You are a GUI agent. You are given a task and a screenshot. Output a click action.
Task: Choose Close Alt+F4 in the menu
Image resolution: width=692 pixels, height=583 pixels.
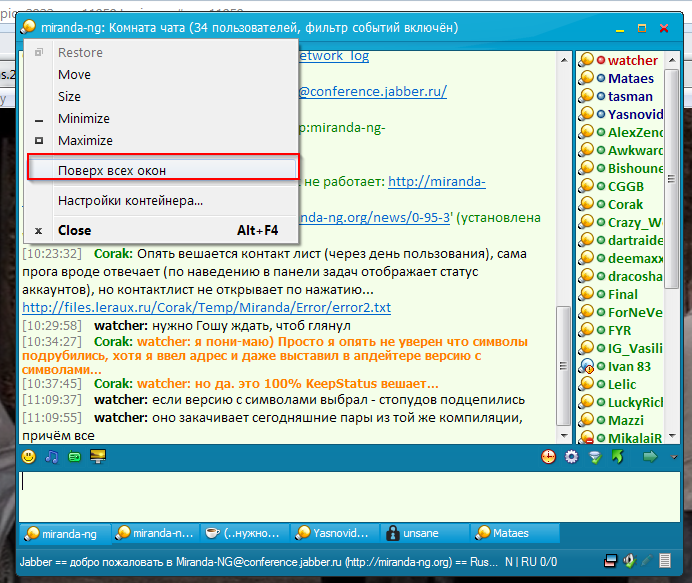(161, 230)
